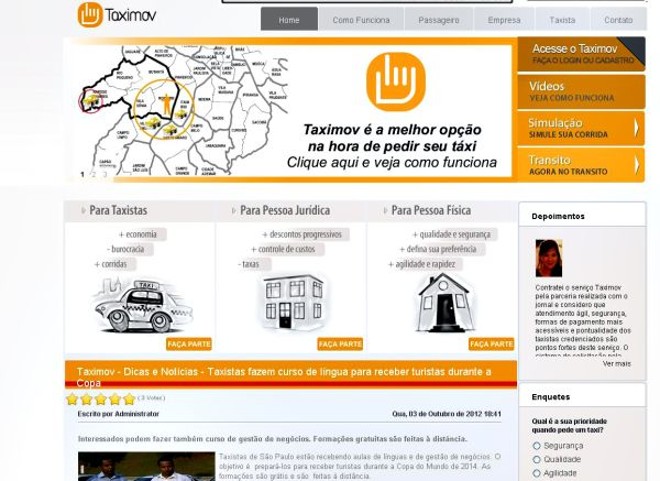The image size is (660, 481).
Task: Select the Qualidade poll option
Action: tap(537, 459)
